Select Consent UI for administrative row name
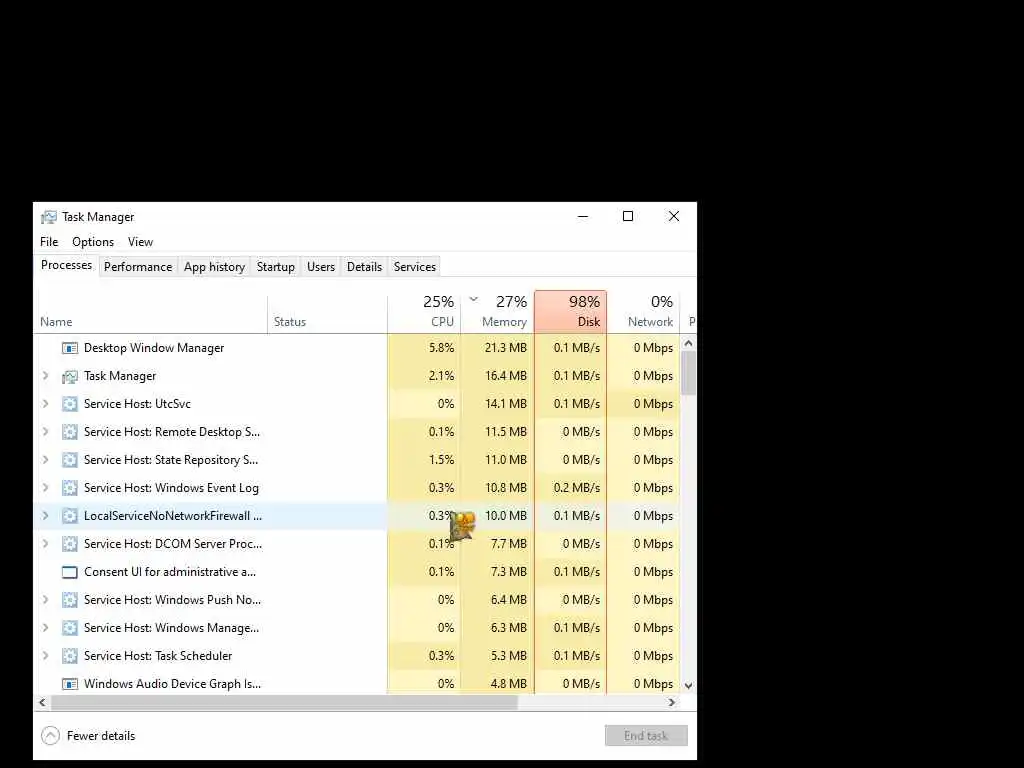Viewport: 1024px width, 768px height. 170,572
